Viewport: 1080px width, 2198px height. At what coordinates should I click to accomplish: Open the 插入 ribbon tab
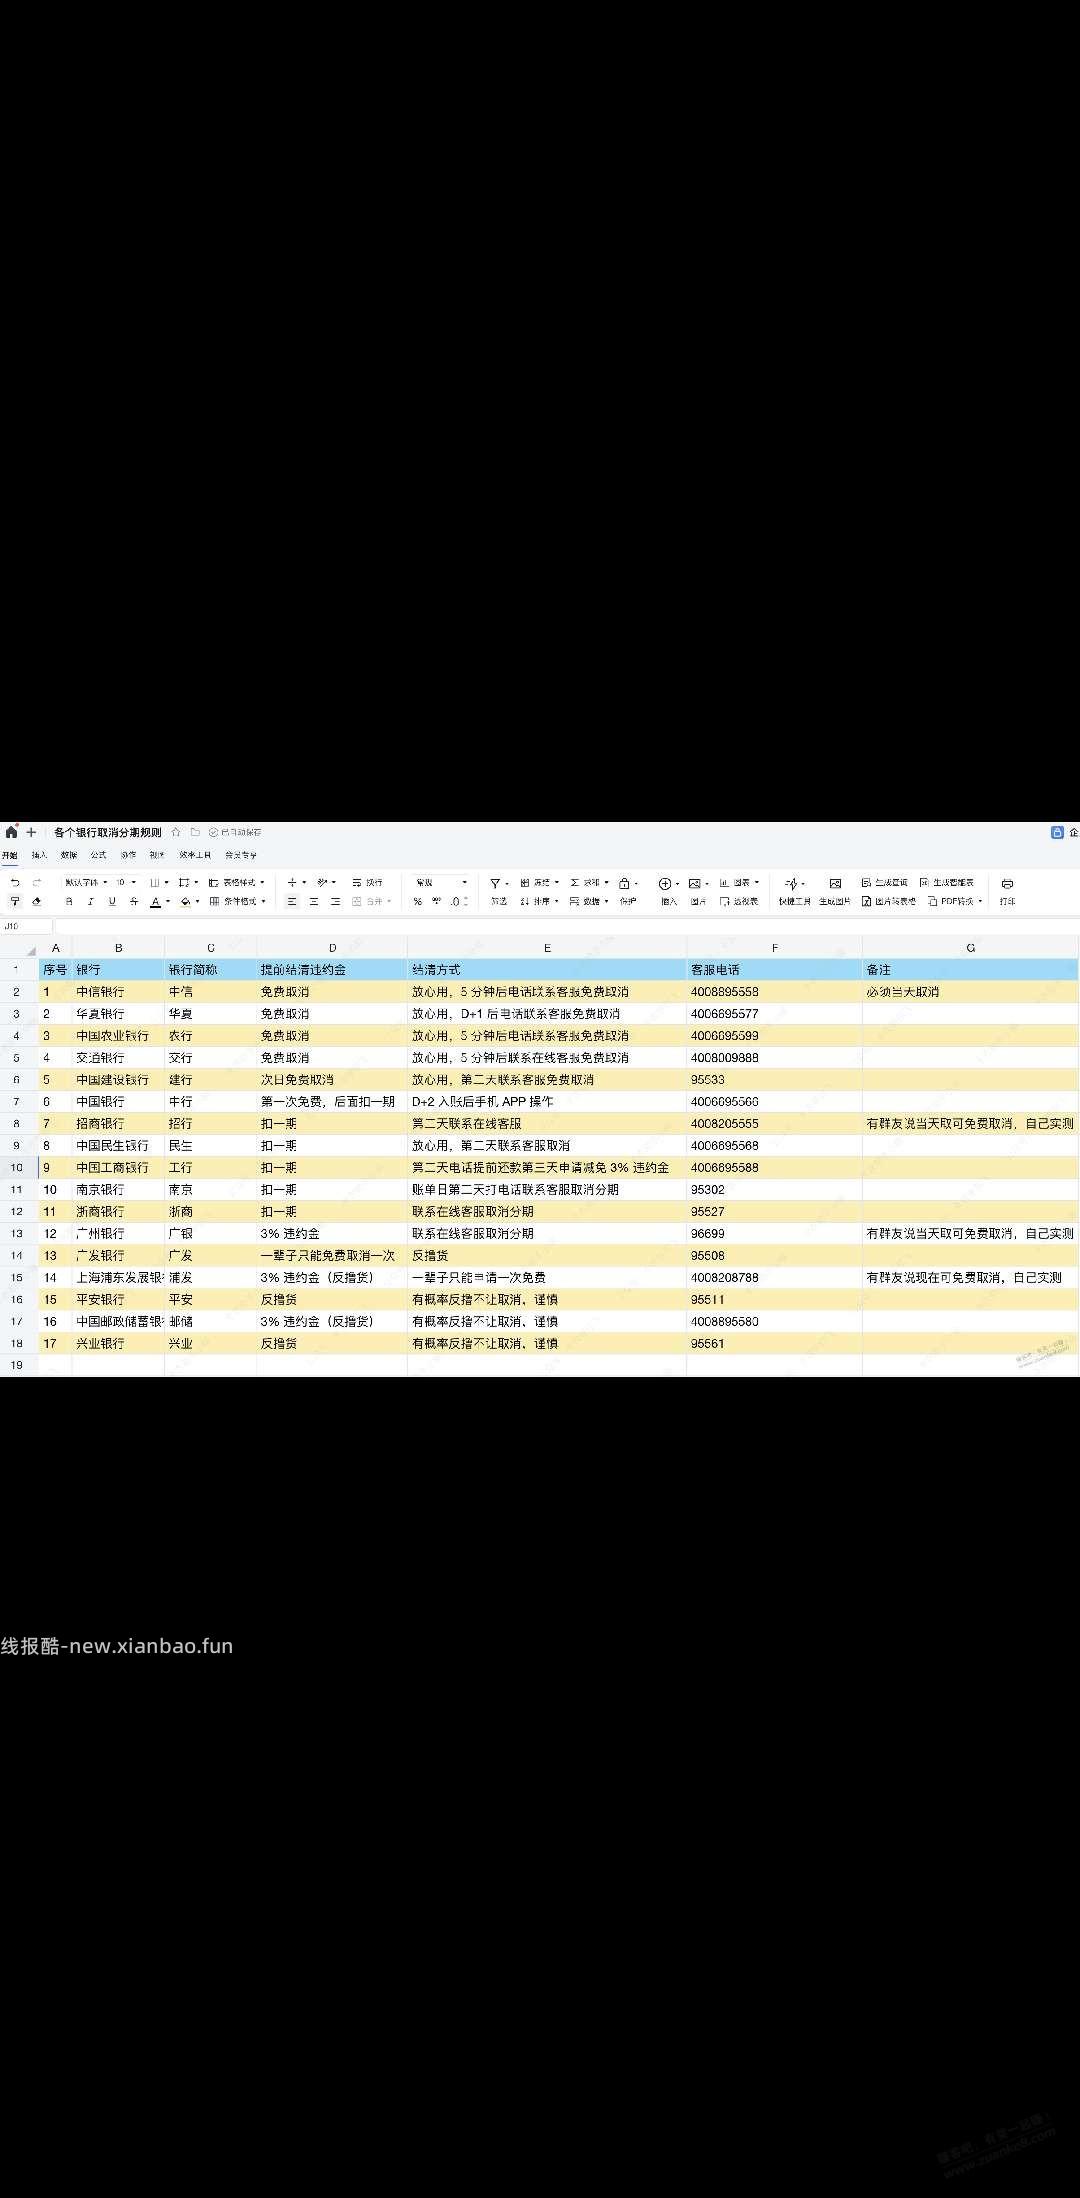click(x=39, y=855)
